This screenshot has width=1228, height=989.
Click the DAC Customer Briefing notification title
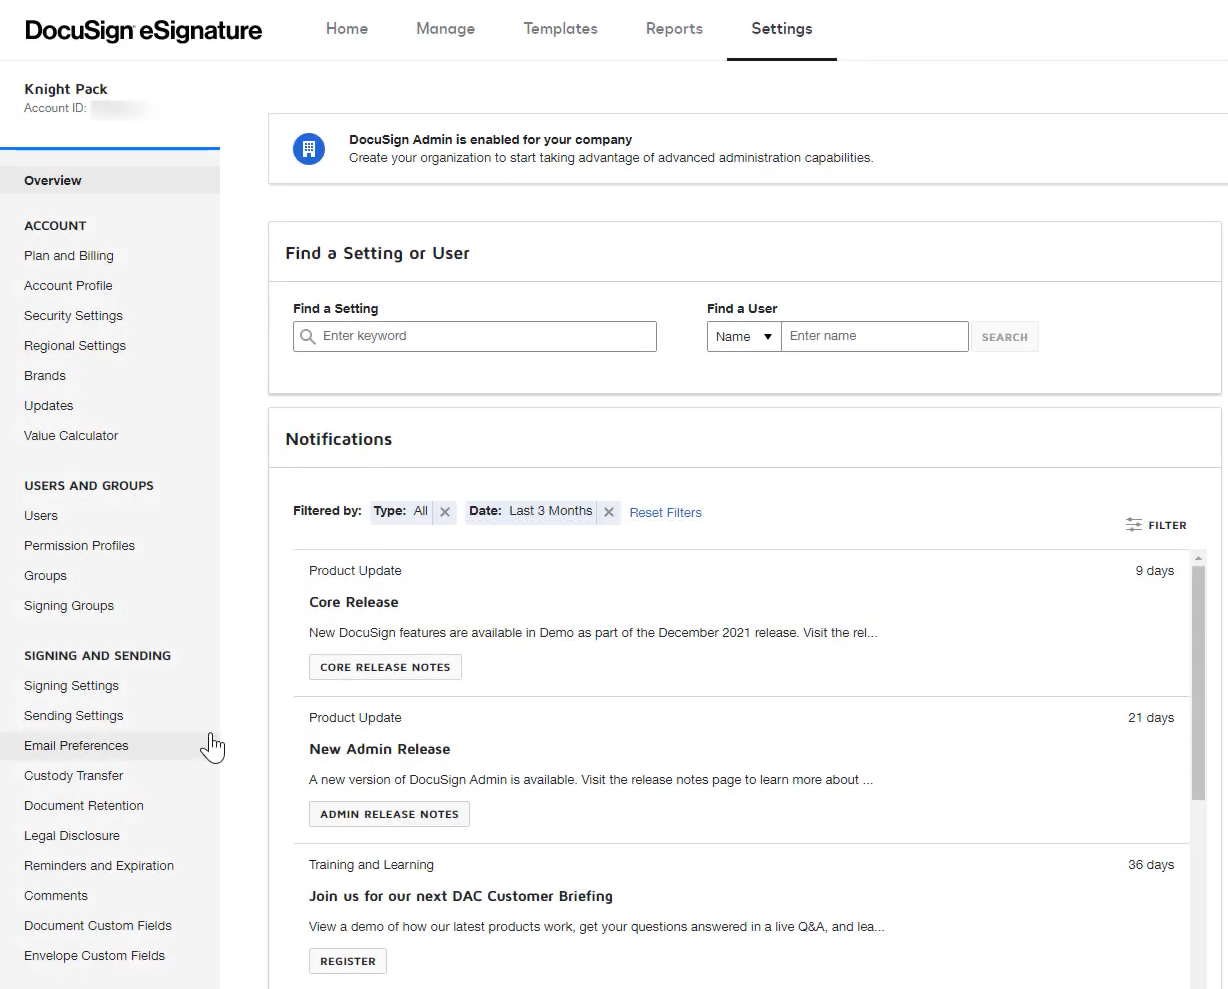click(461, 896)
